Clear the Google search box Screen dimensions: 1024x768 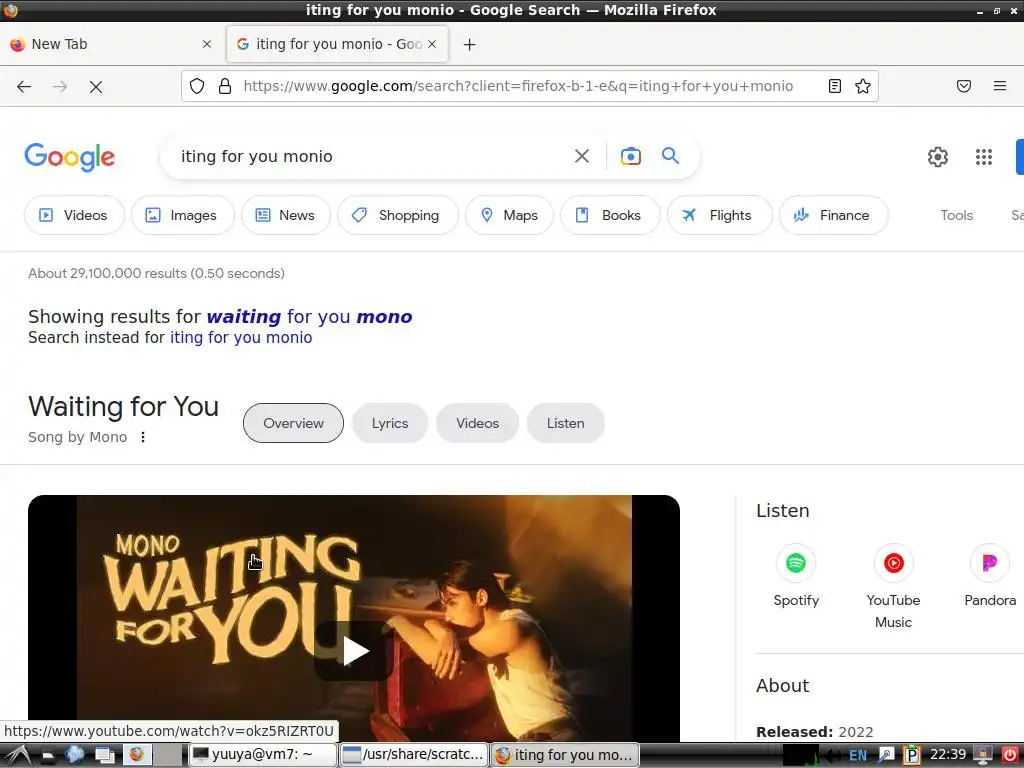tap(582, 156)
